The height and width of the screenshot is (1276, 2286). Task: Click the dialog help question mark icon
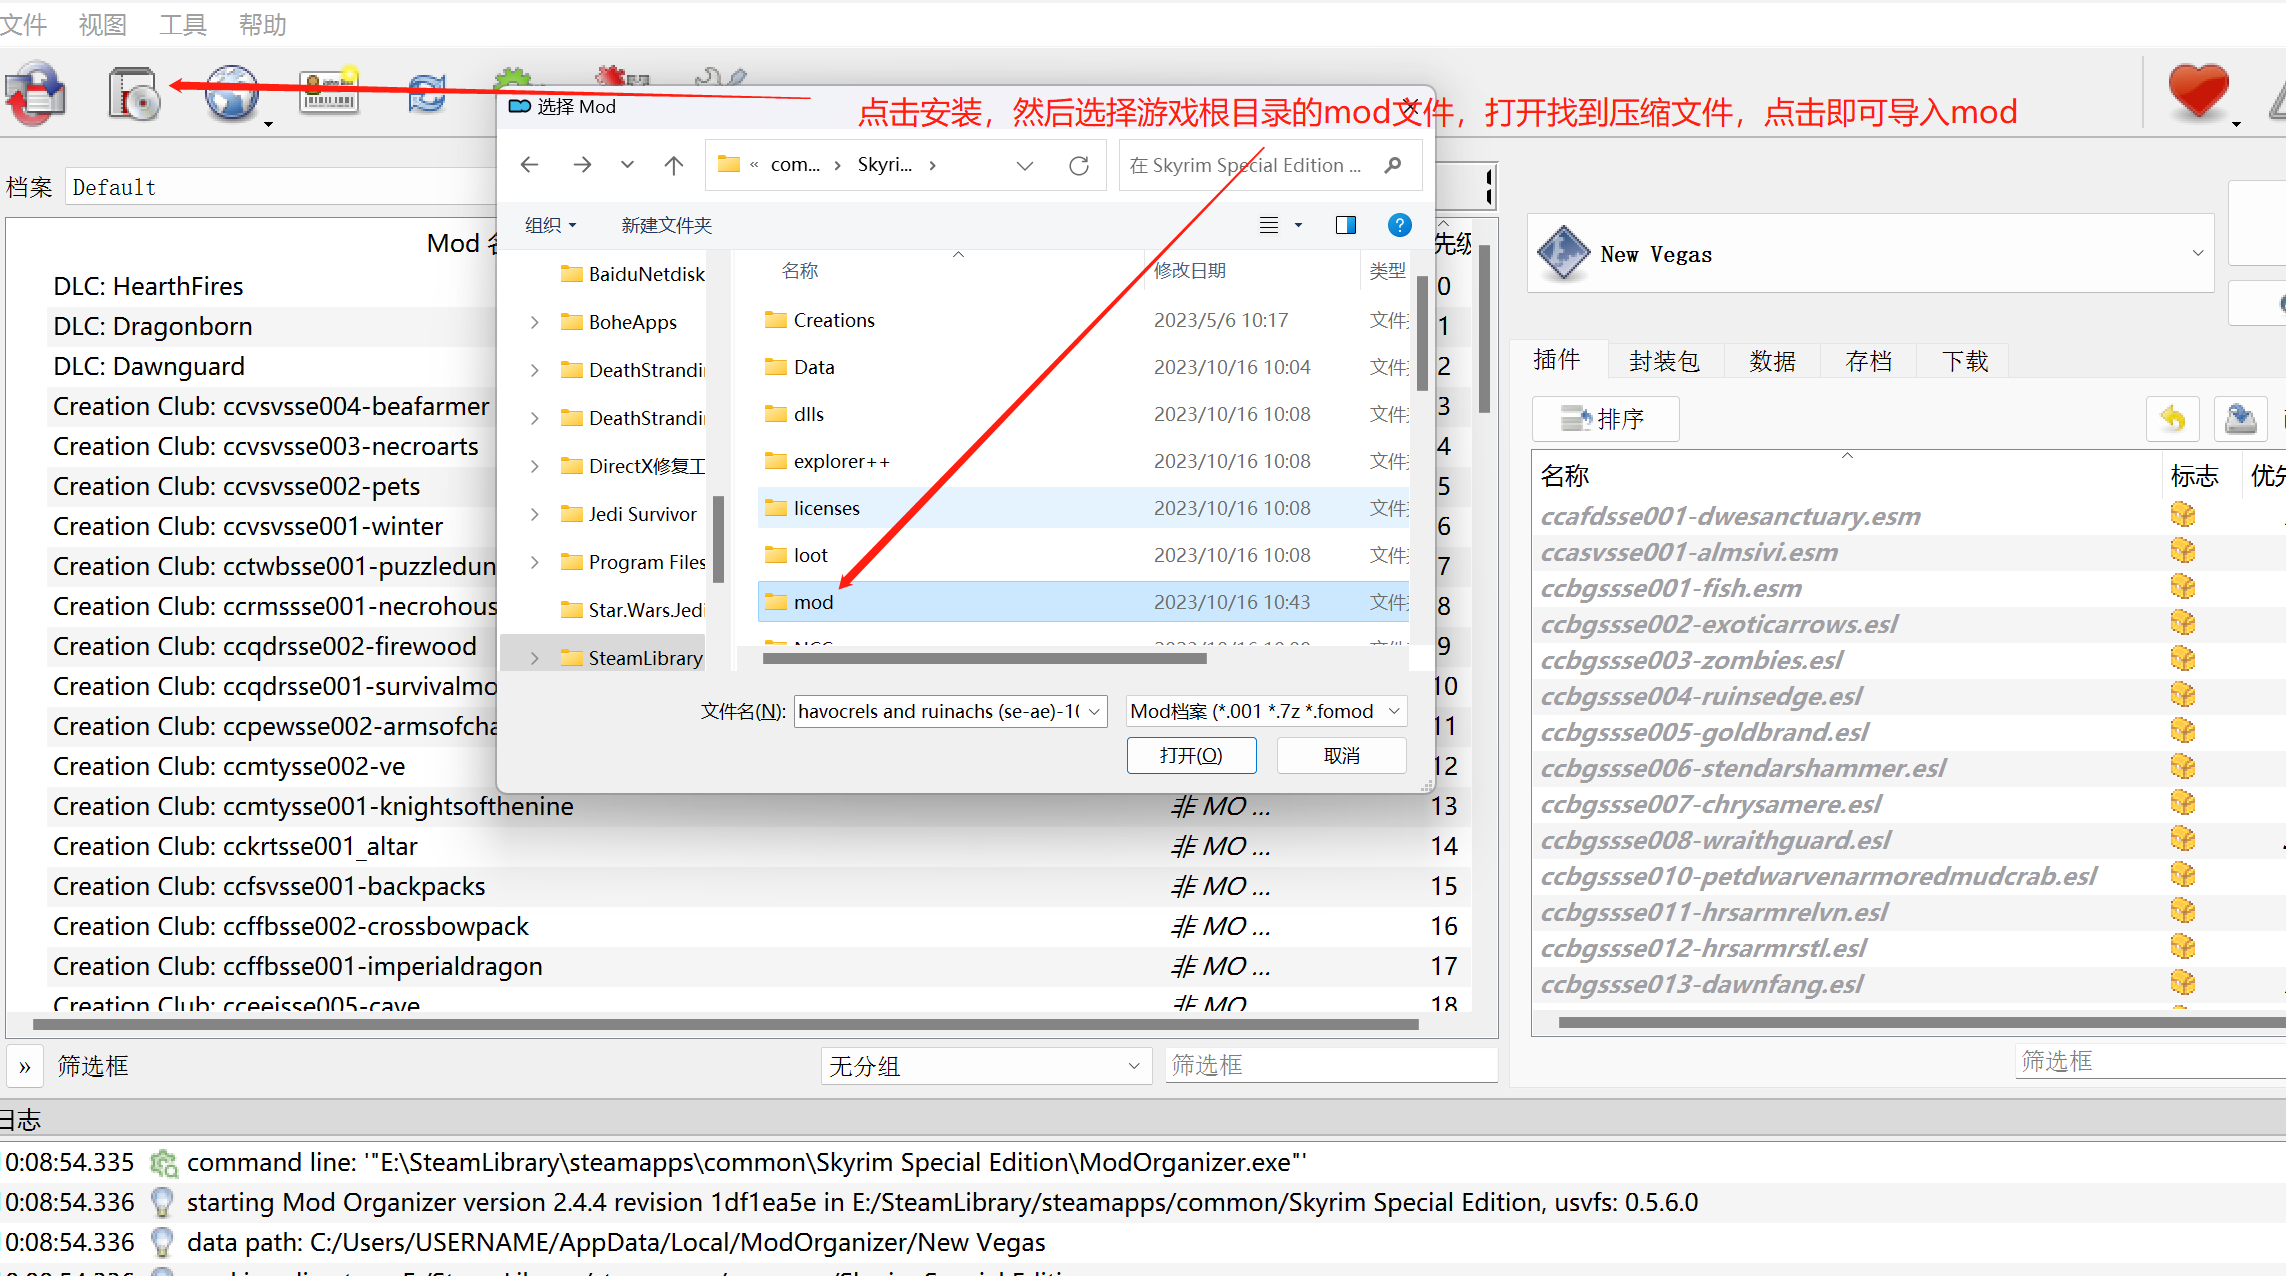(1399, 225)
